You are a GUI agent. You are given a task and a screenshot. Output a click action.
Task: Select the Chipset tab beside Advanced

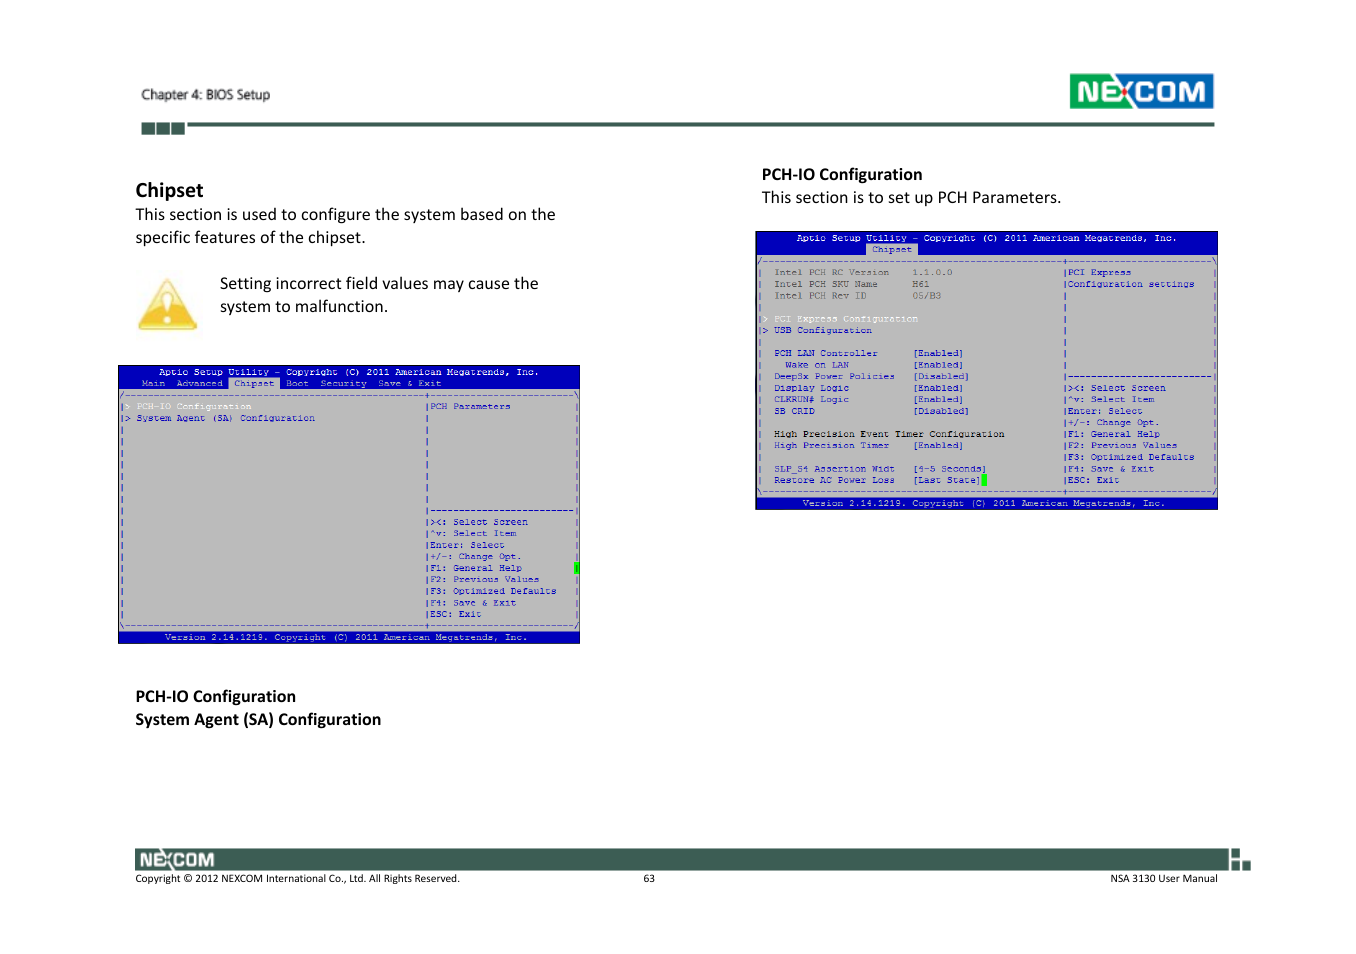coord(254,384)
